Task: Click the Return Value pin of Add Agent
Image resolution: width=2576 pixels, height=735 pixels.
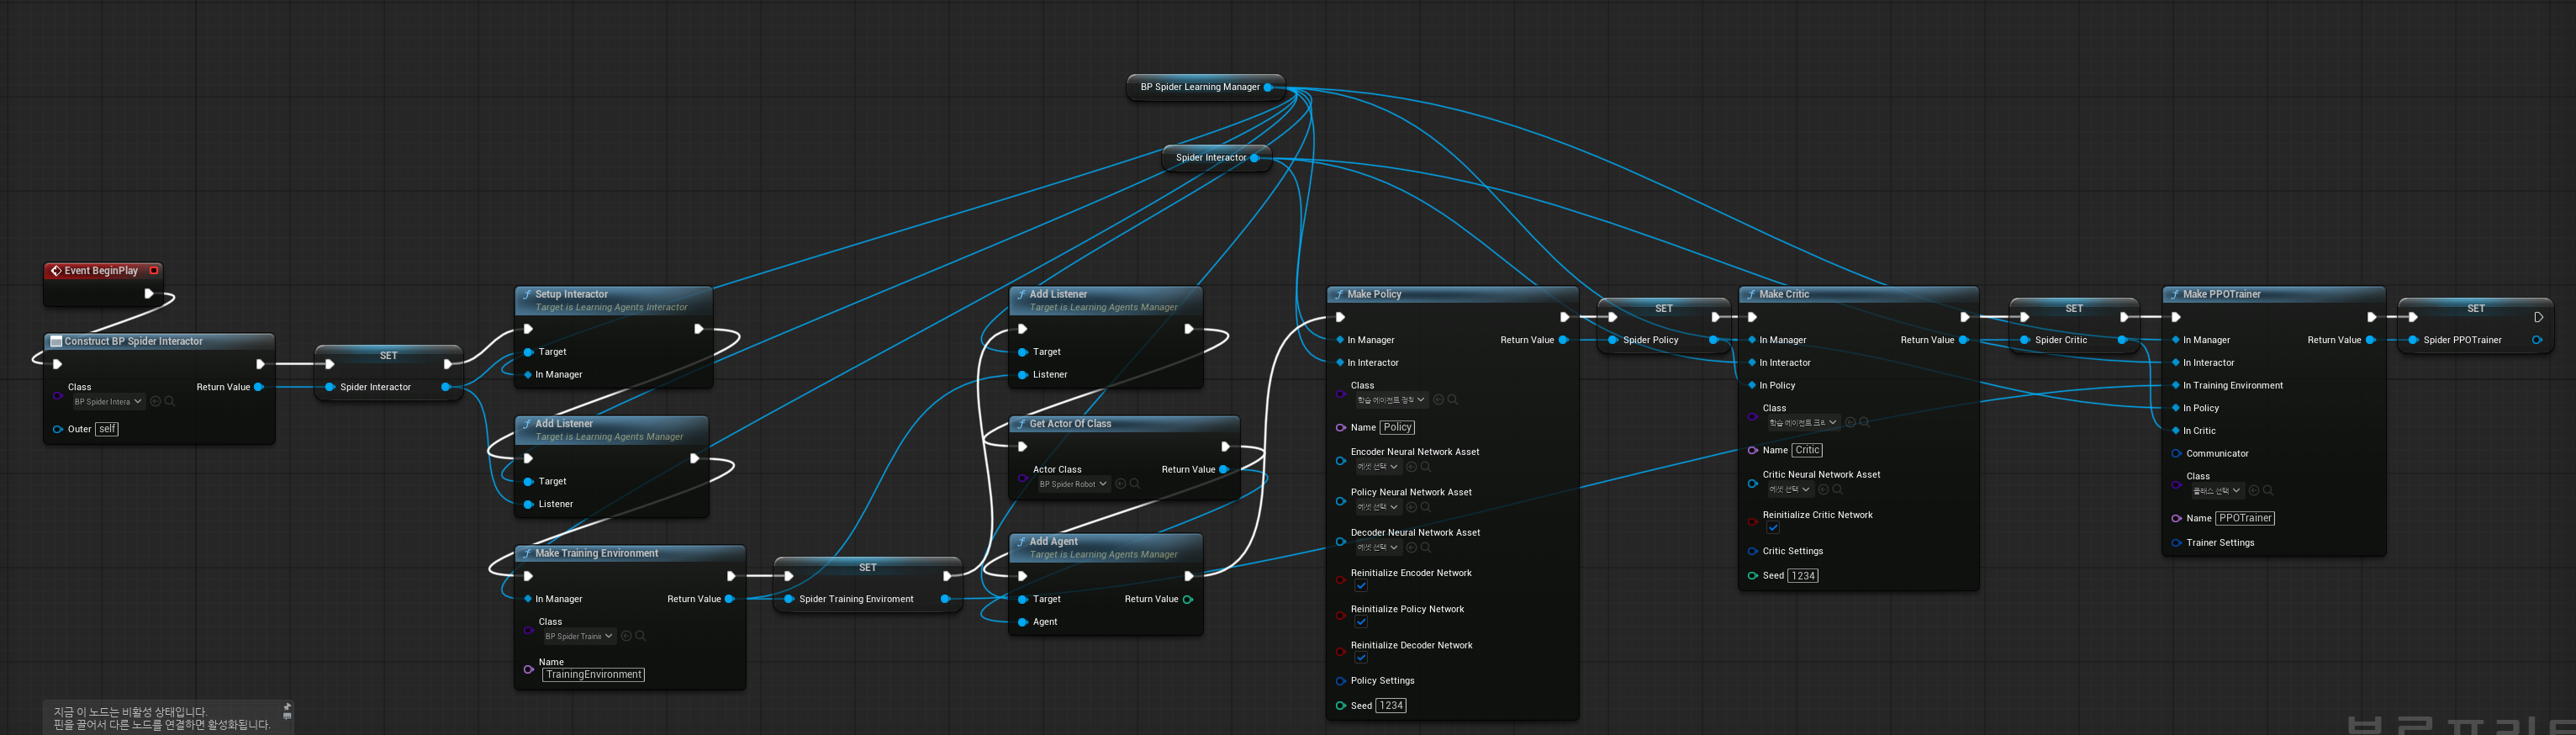Action: (x=1188, y=600)
